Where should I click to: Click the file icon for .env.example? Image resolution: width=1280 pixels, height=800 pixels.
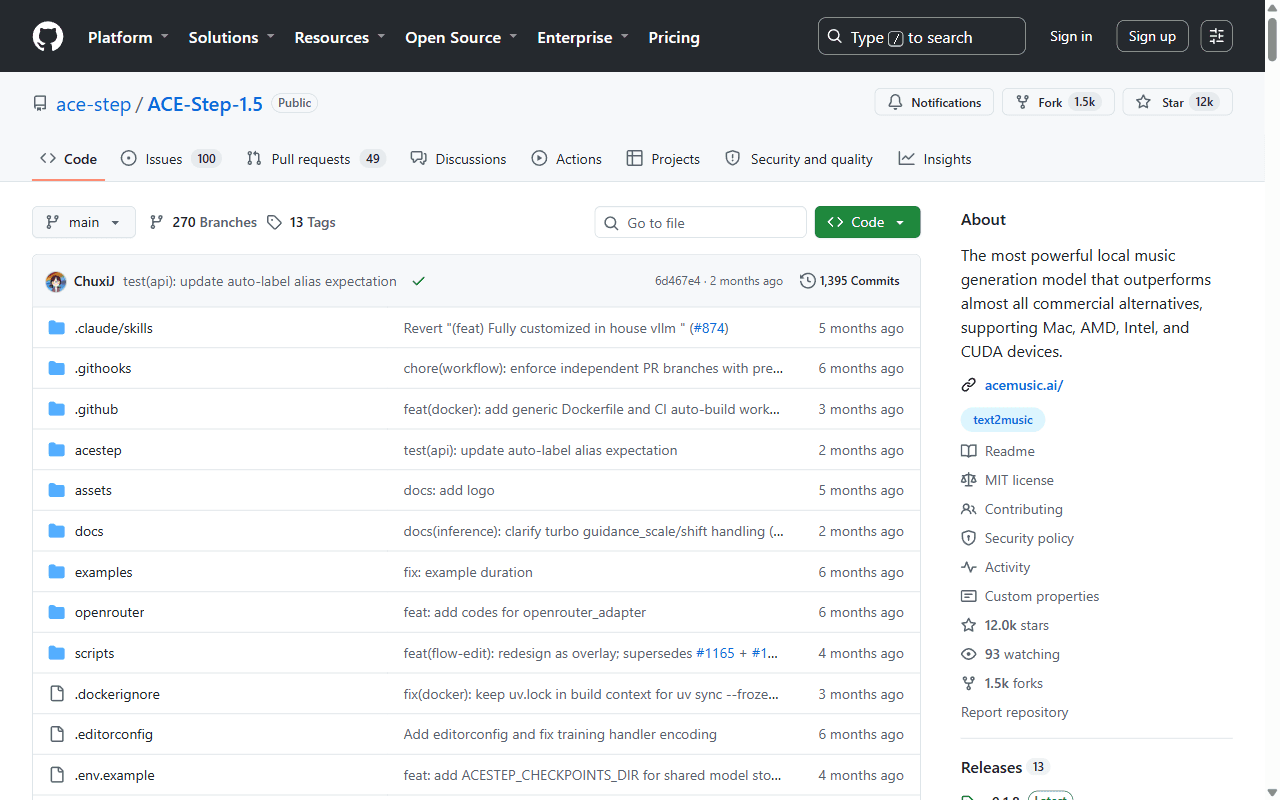coord(57,775)
